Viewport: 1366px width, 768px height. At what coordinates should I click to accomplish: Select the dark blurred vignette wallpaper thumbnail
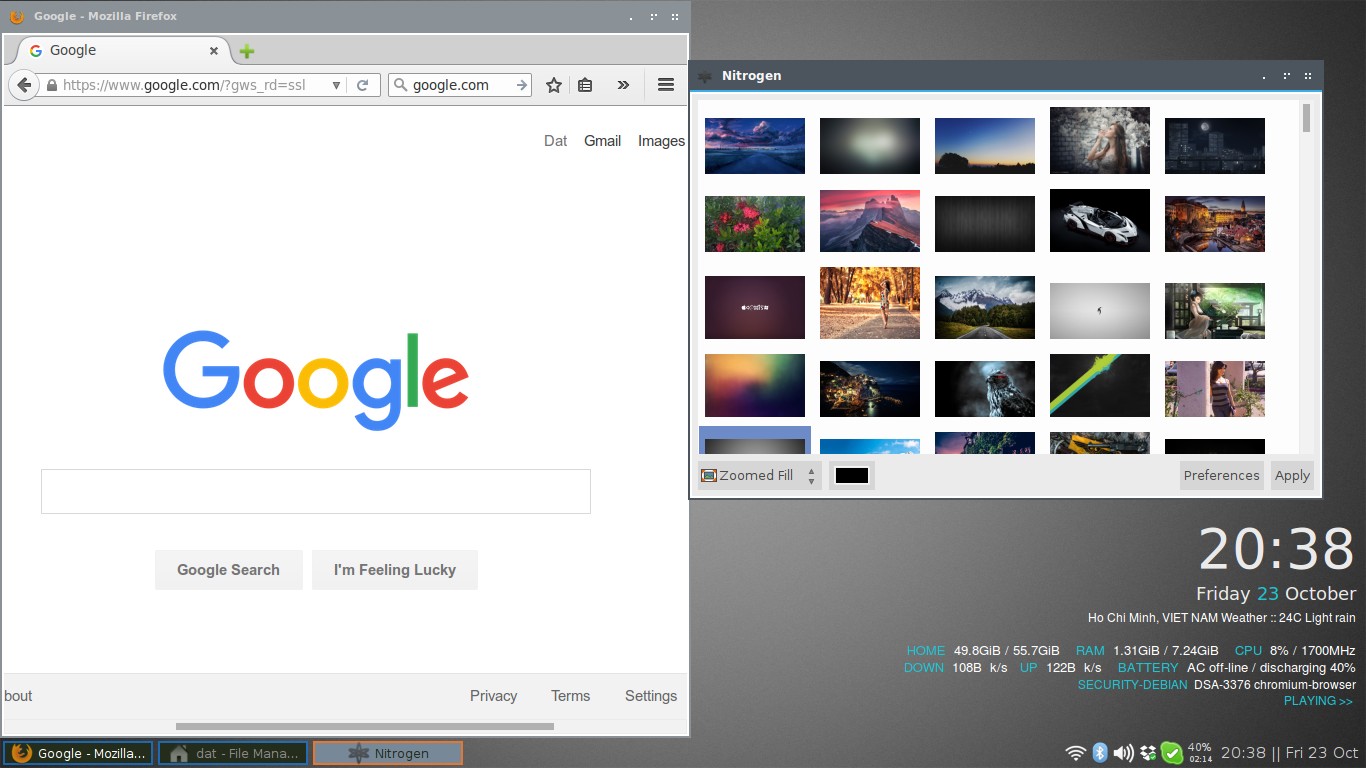pos(870,146)
